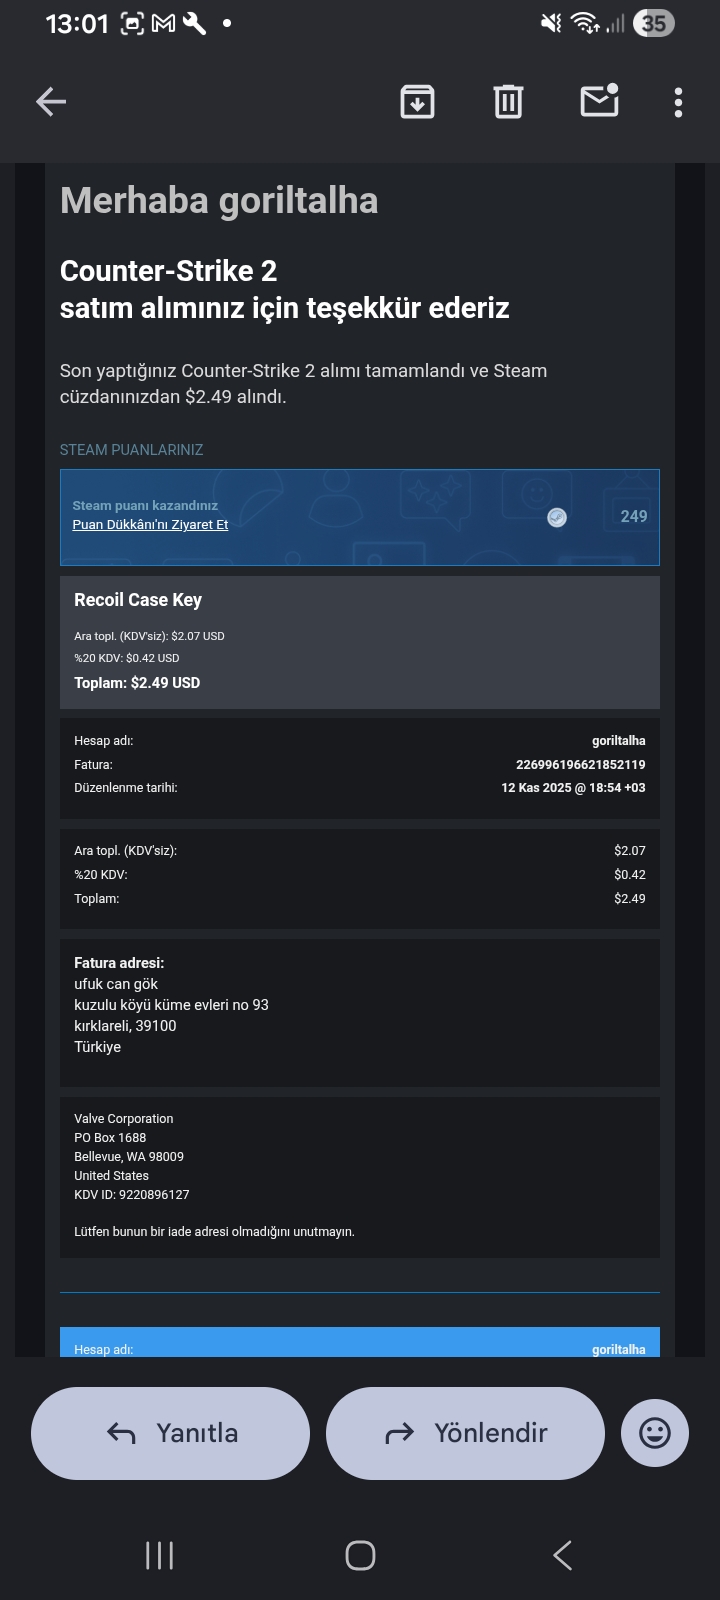Tap Yönlendir to forward the email
Screen dimensions: 720x1600
465,1433
